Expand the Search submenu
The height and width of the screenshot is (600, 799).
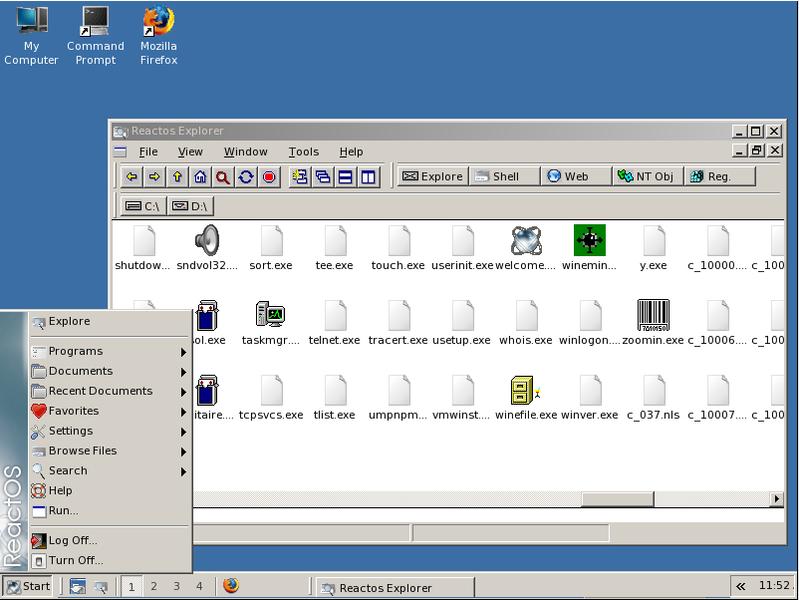coord(110,471)
